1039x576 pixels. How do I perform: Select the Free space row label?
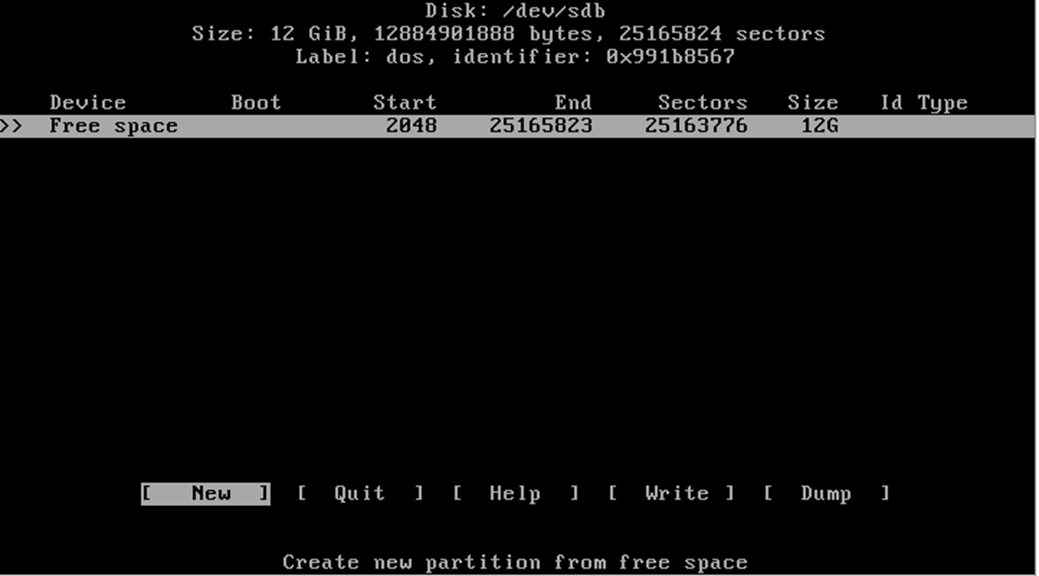[113, 126]
